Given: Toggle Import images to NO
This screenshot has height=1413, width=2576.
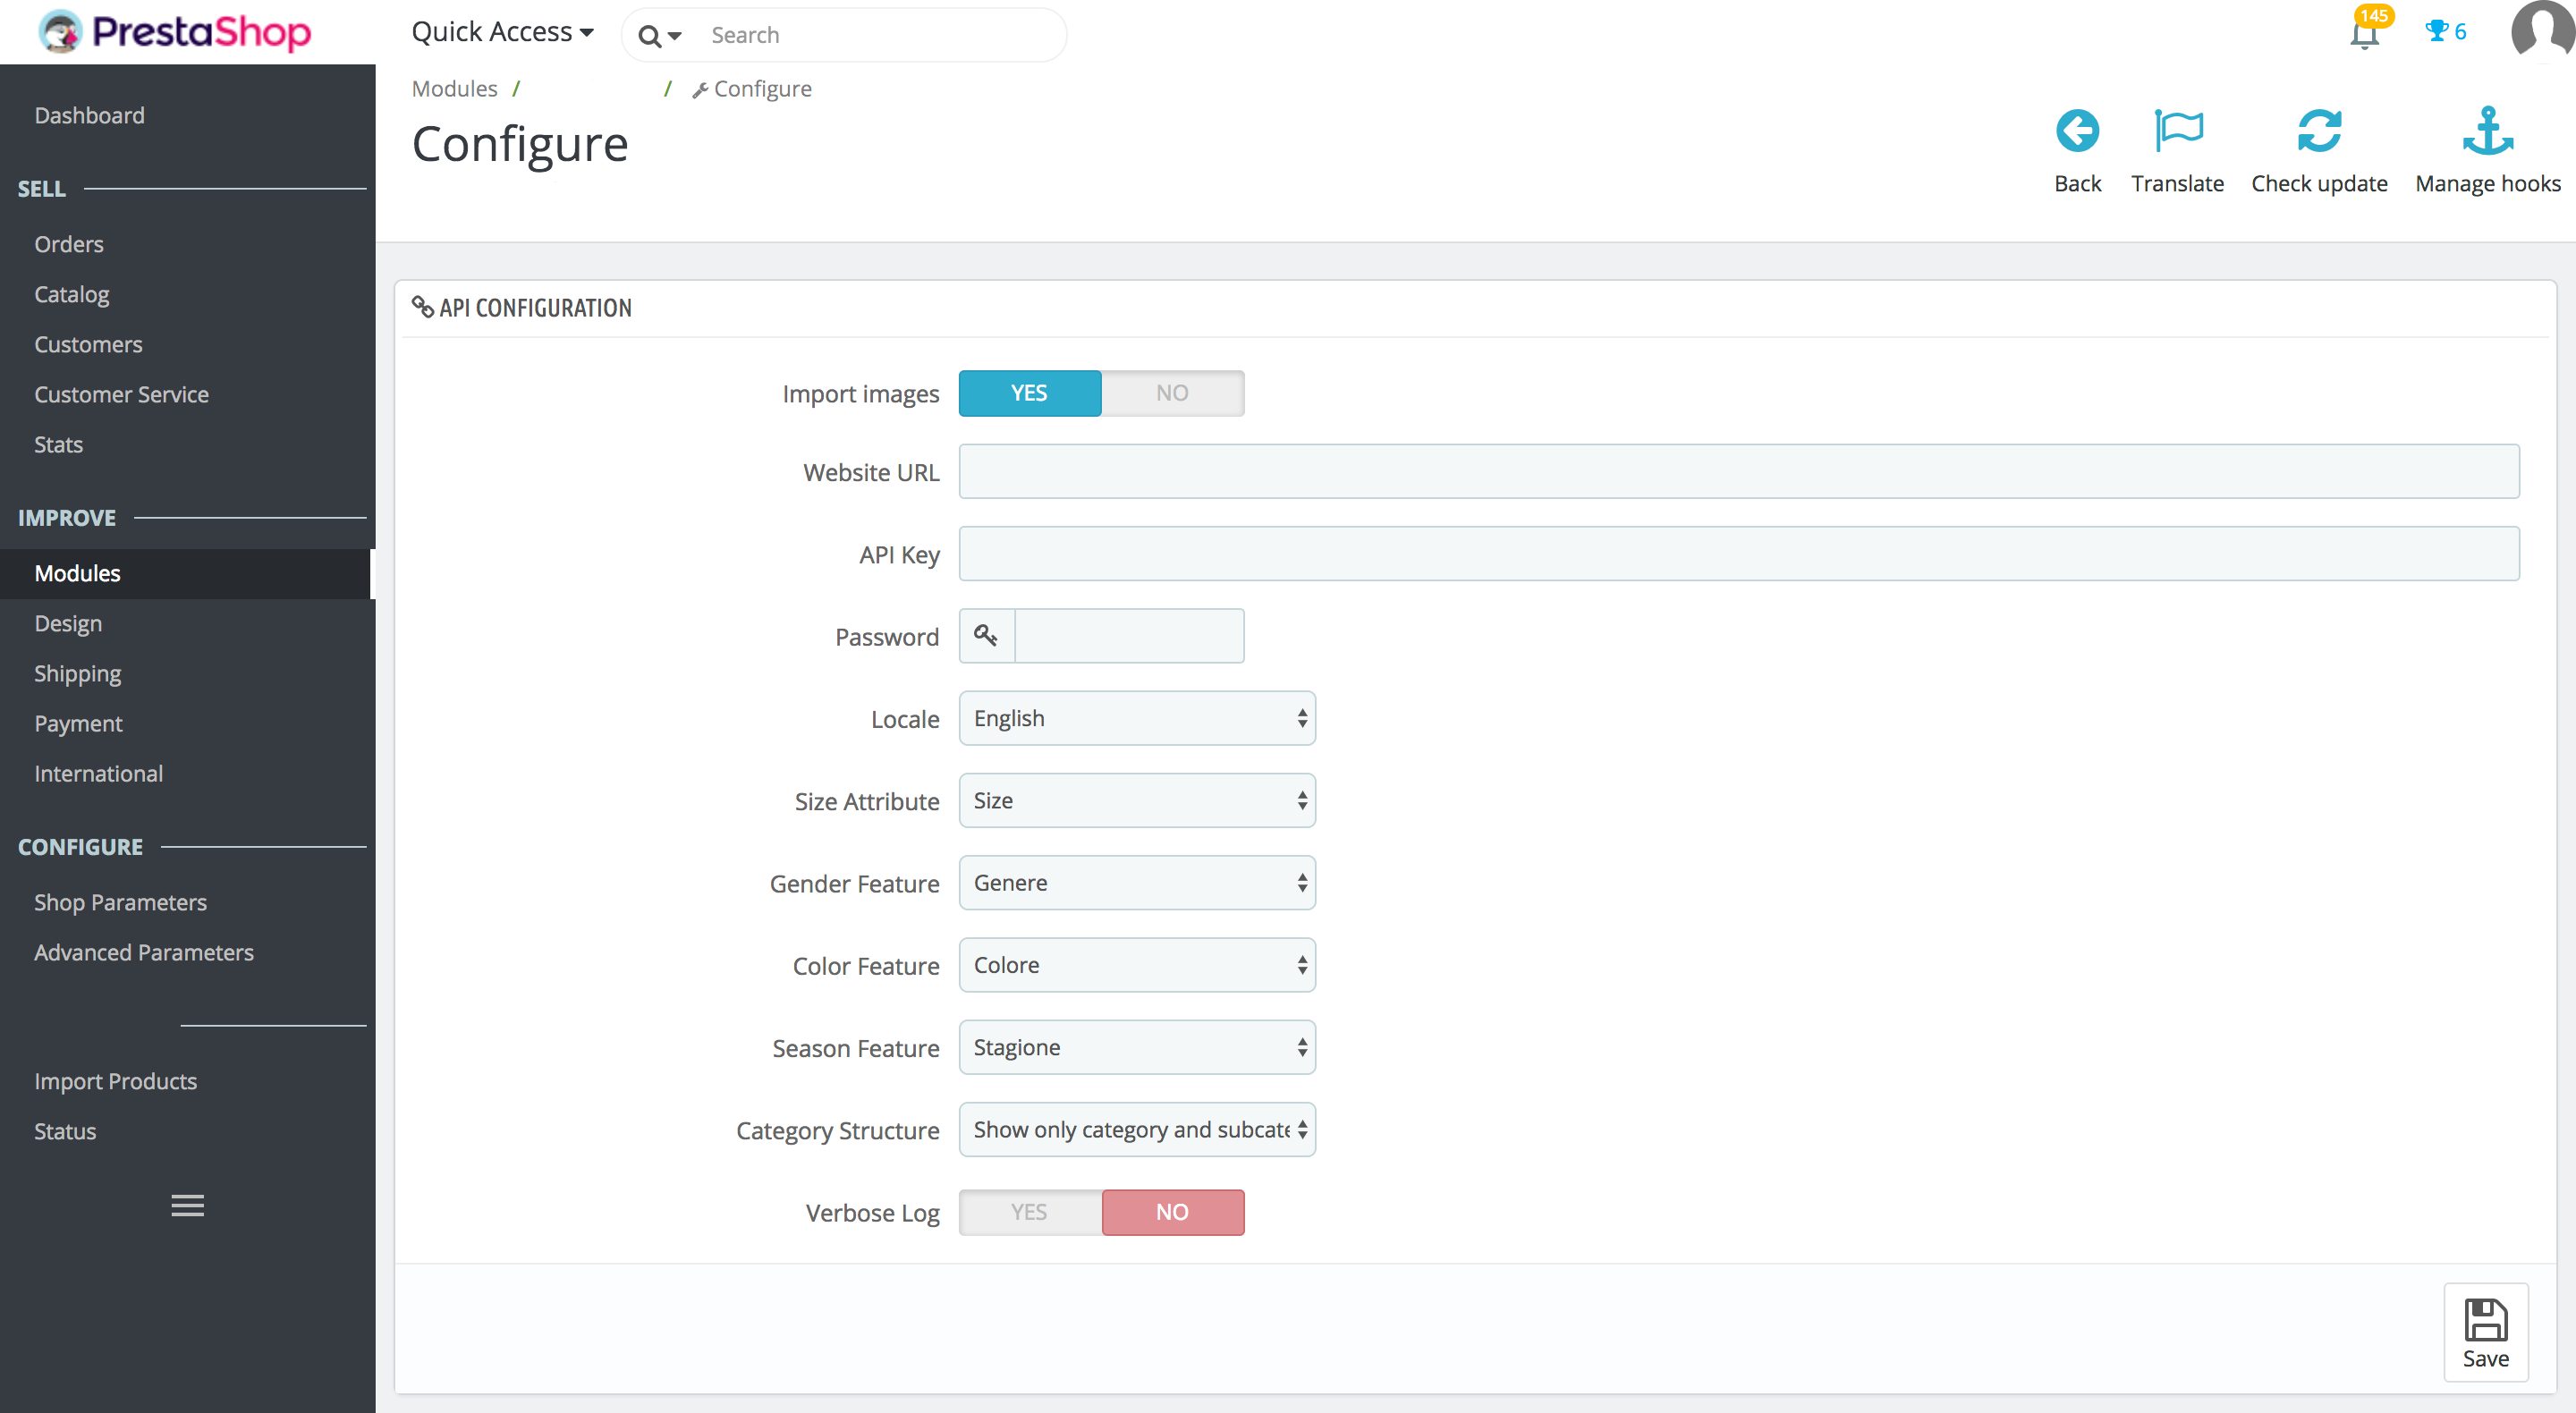Looking at the screenshot, I should coord(1171,392).
